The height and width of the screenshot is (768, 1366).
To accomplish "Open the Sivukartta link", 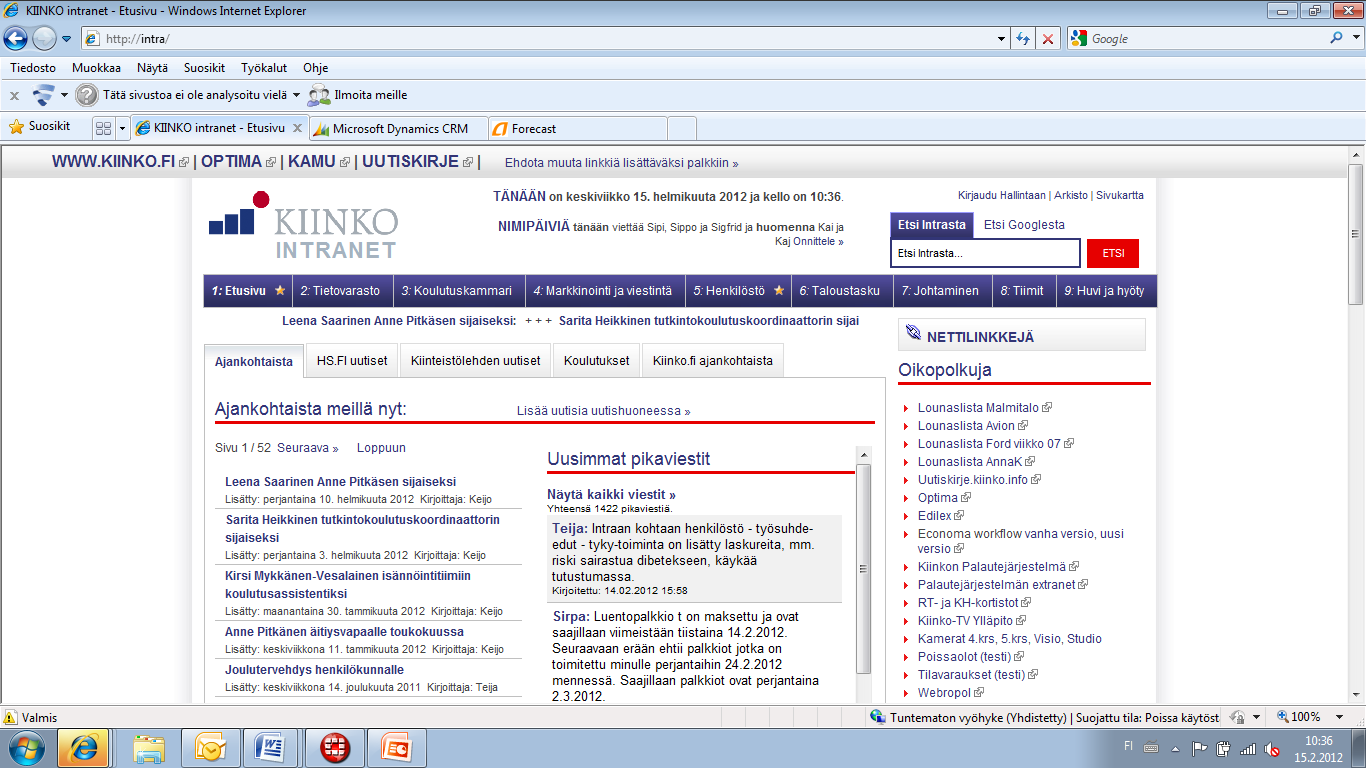I will coord(1120,196).
